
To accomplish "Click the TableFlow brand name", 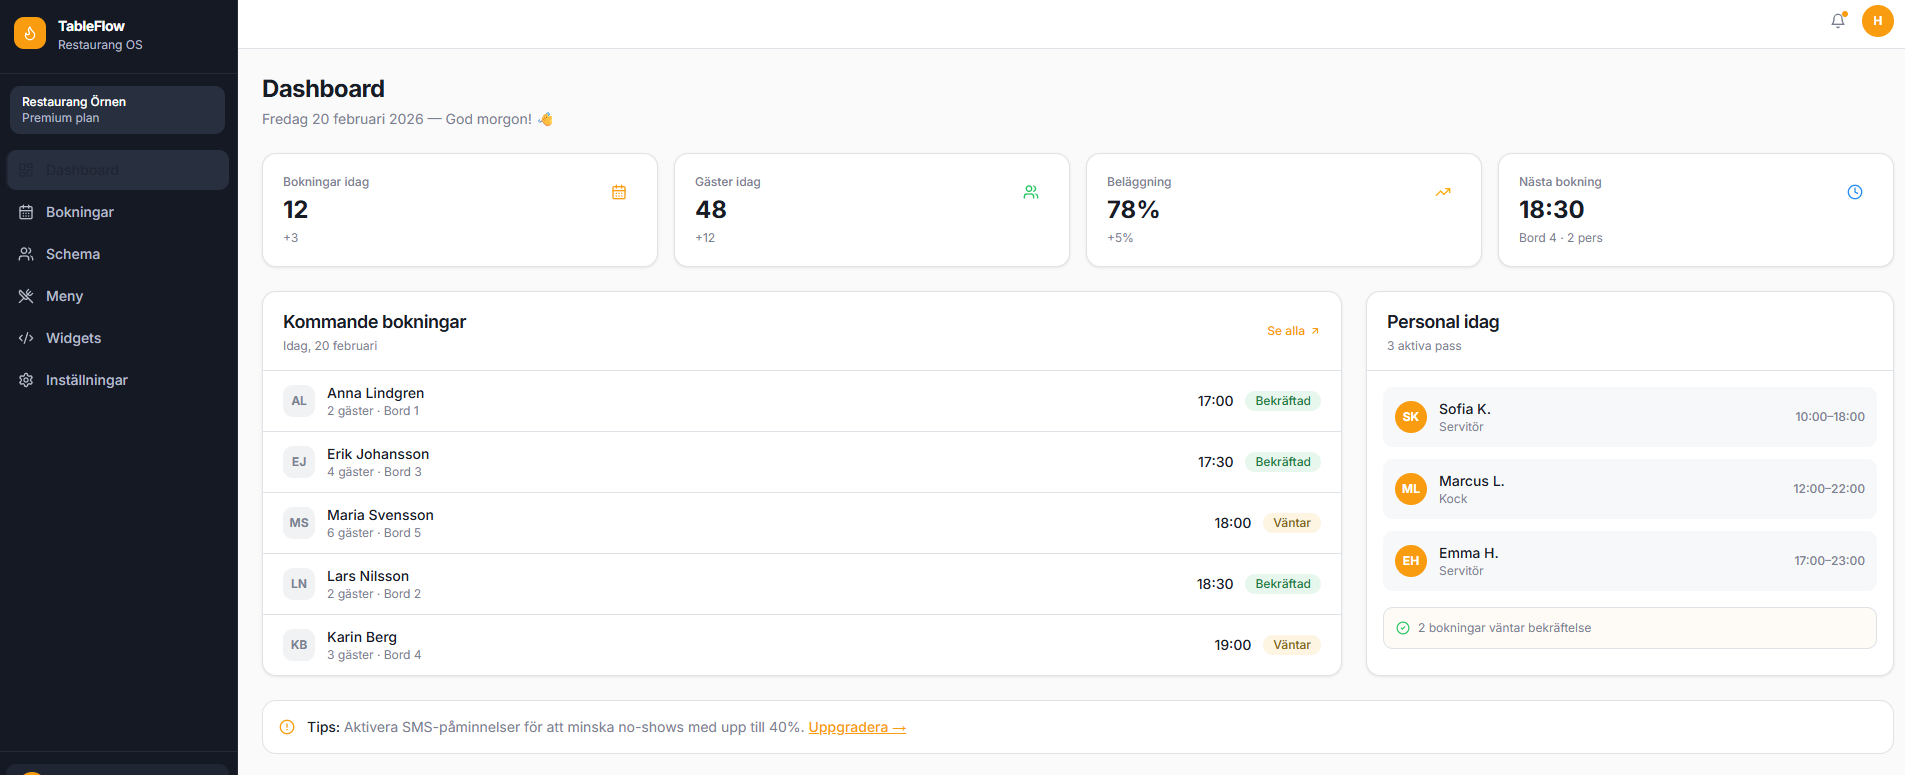I will 91,26.
